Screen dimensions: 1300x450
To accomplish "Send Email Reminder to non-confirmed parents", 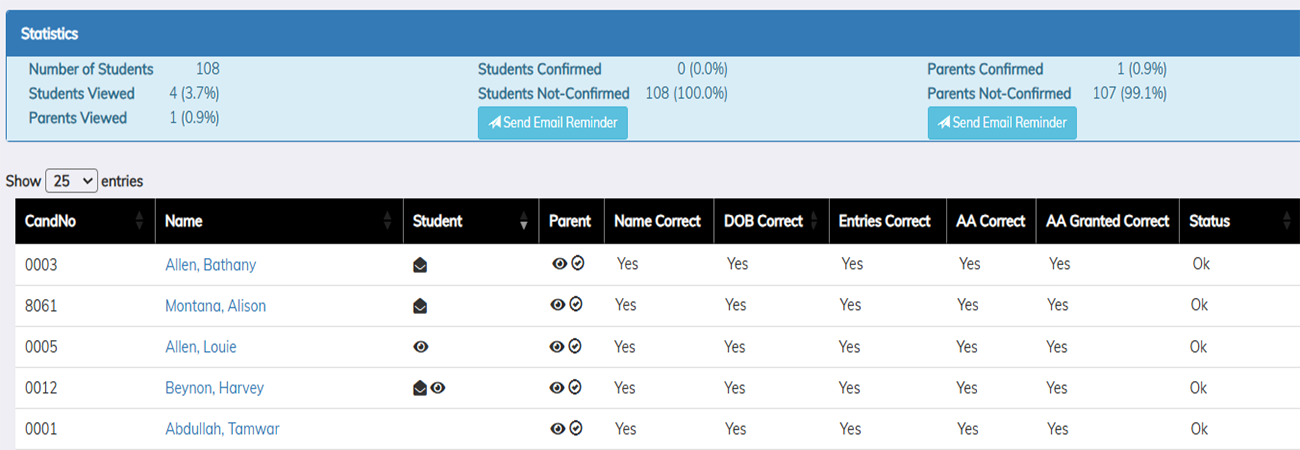I will (1002, 123).
